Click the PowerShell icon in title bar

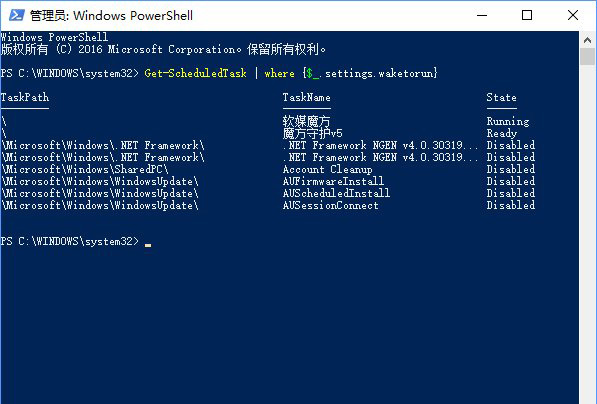17,15
